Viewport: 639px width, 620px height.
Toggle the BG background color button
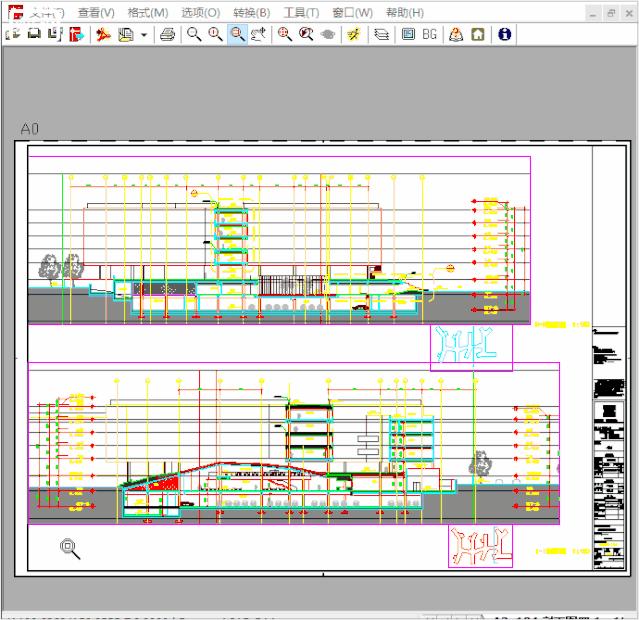[x=429, y=34]
